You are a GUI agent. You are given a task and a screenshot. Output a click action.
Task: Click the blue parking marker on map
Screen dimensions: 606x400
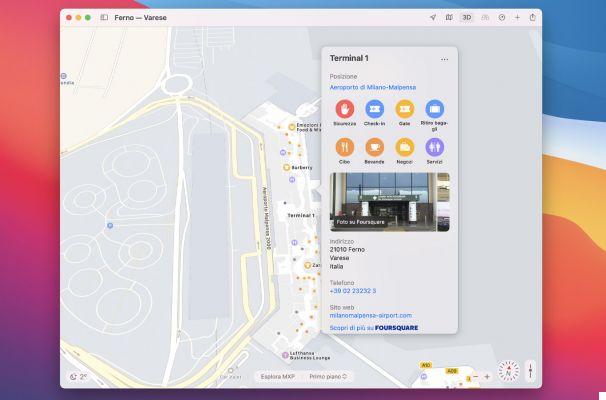coord(110,225)
